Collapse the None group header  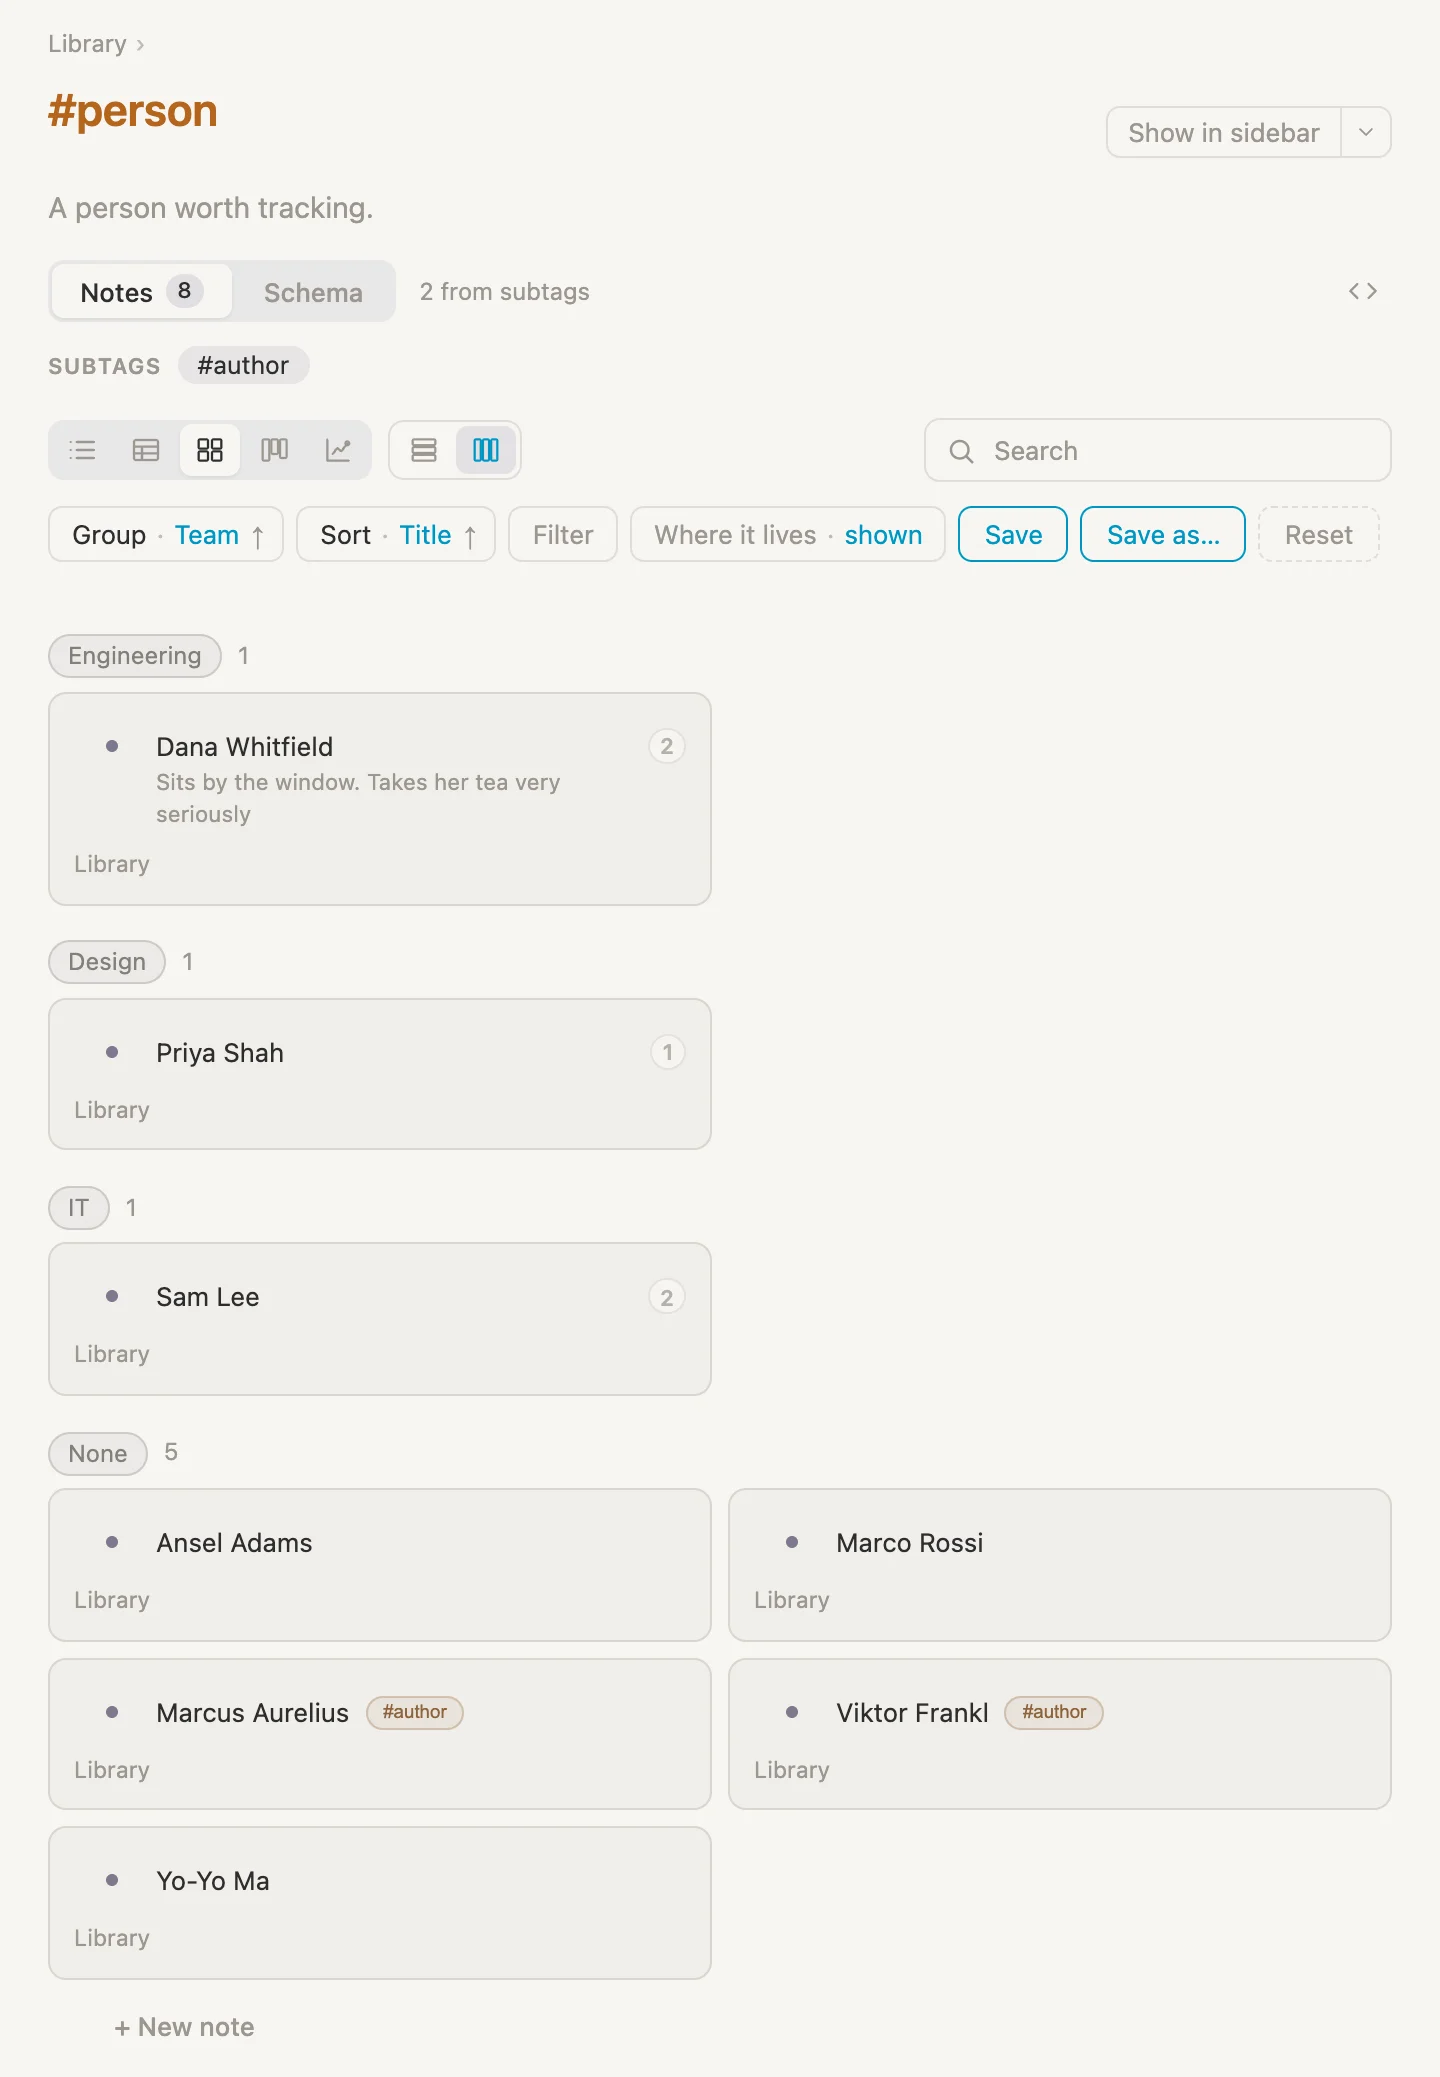98,1454
